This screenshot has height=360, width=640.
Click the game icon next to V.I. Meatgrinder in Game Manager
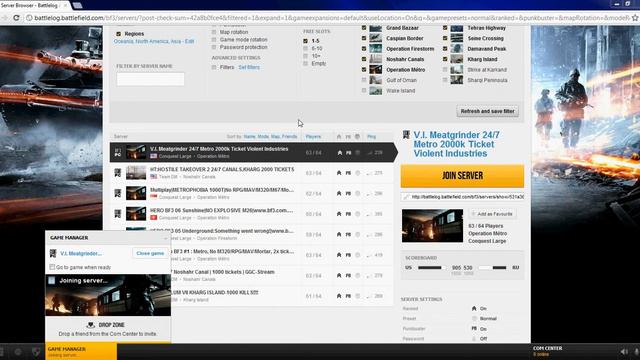[53, 253]
